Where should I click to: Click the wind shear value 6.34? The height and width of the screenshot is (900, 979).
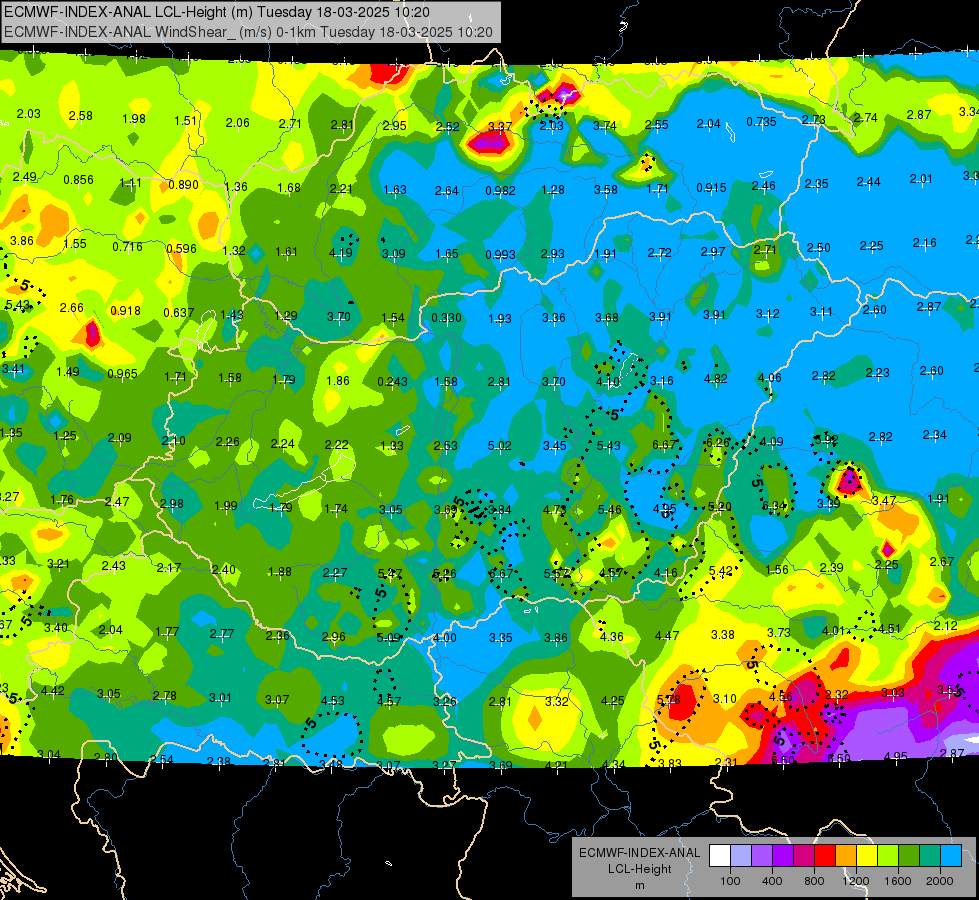pos(774,507)
